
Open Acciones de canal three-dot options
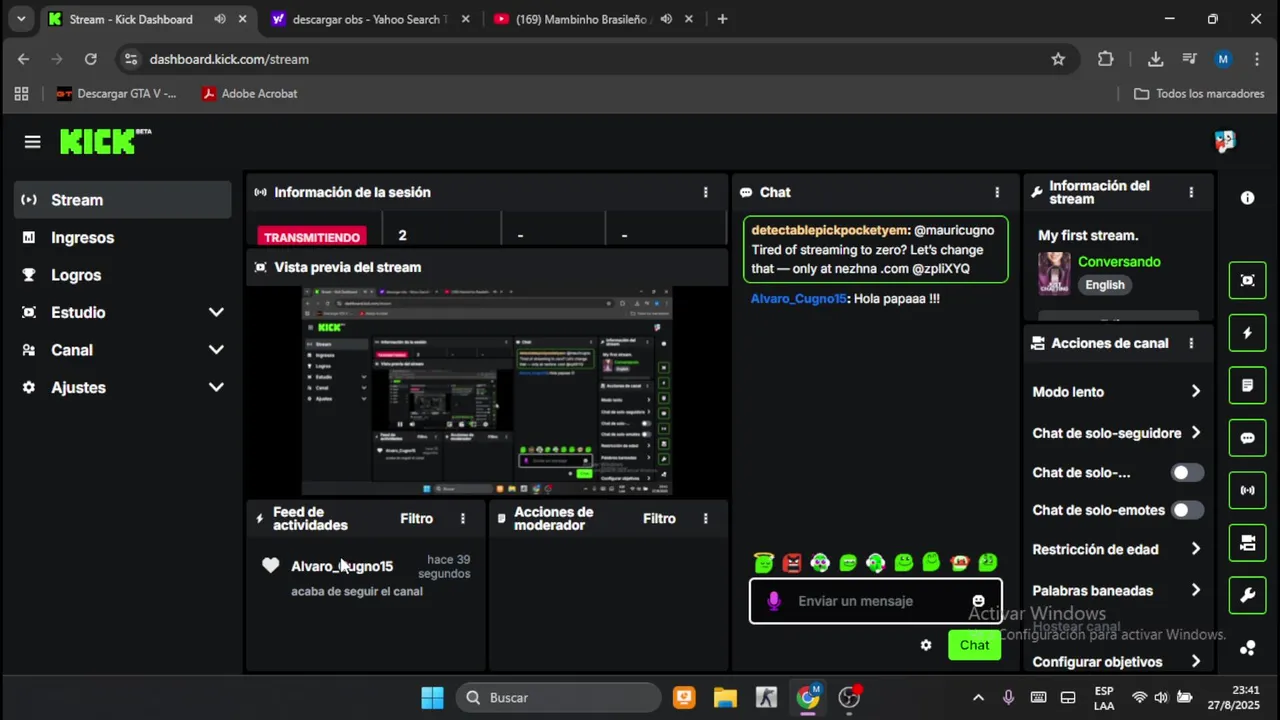(1191, 343)
